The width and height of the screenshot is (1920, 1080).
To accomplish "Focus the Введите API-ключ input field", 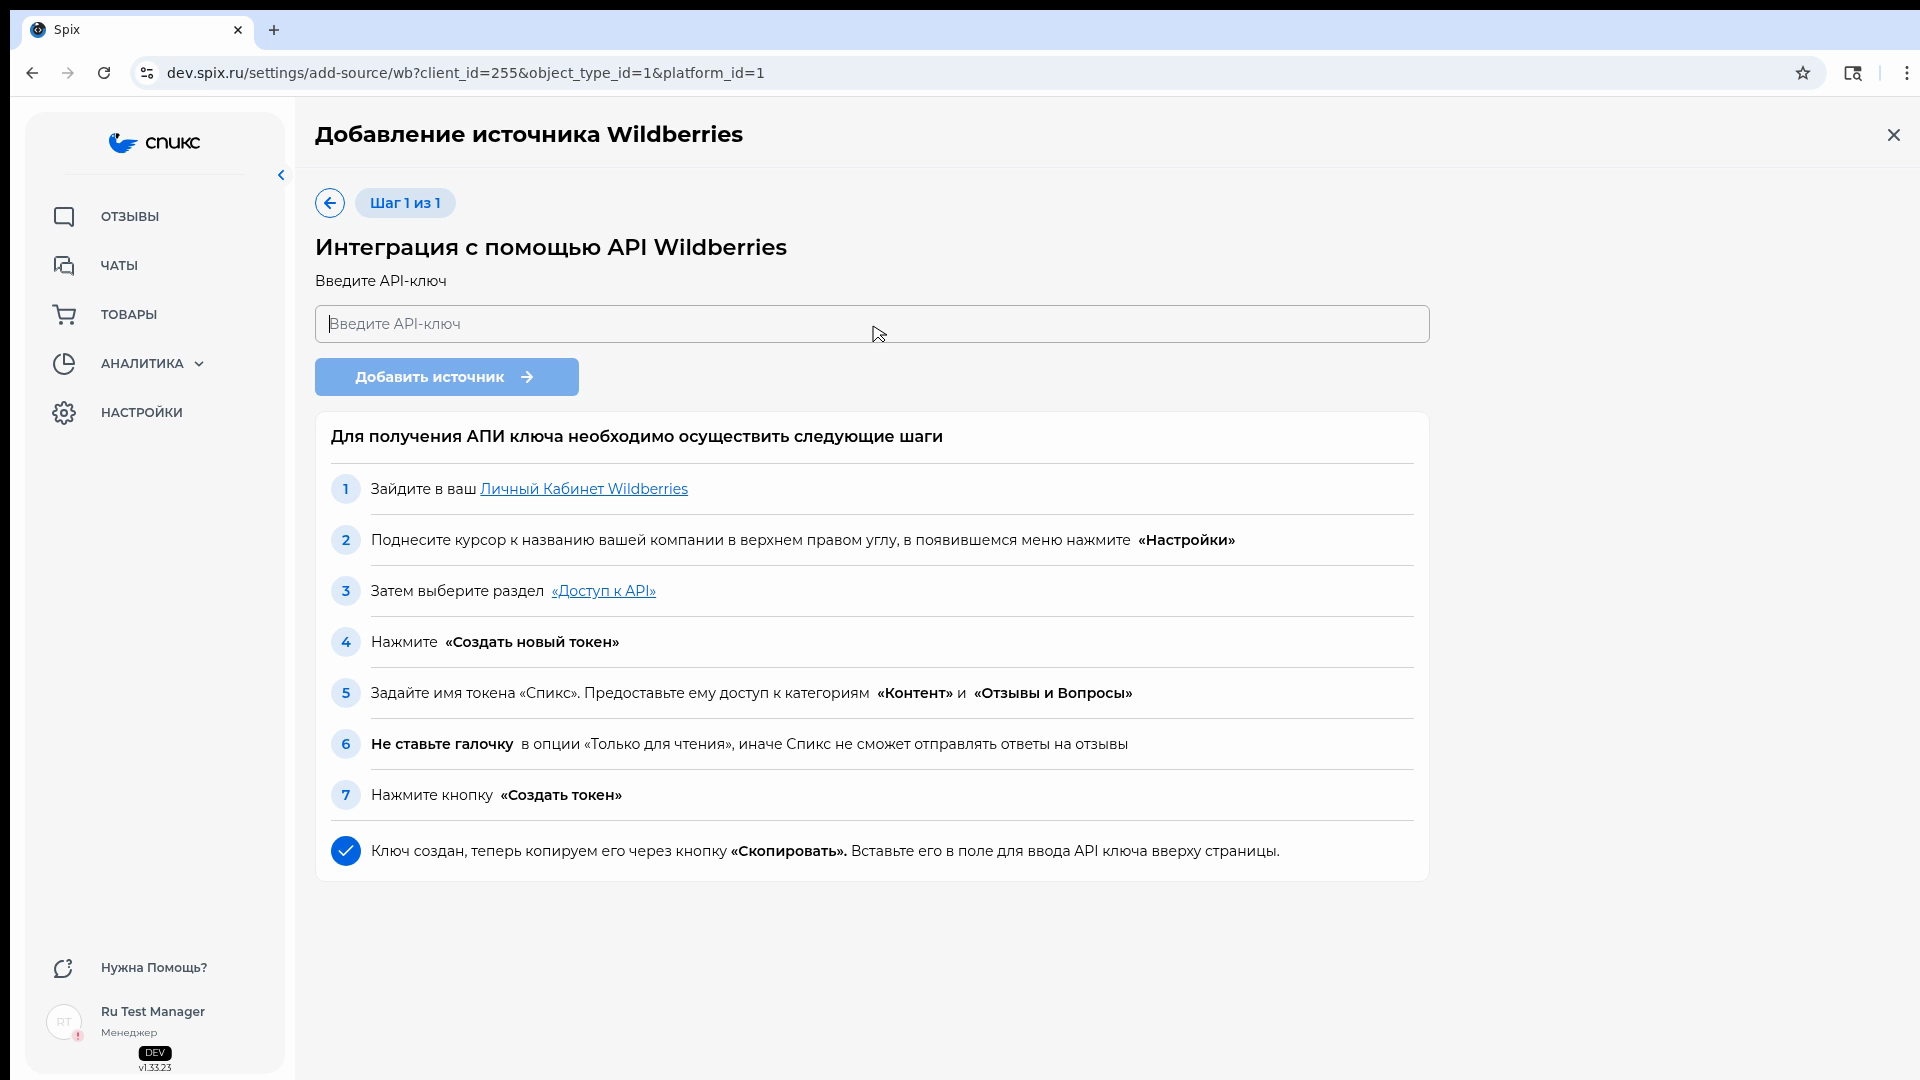I will (872, 324).
